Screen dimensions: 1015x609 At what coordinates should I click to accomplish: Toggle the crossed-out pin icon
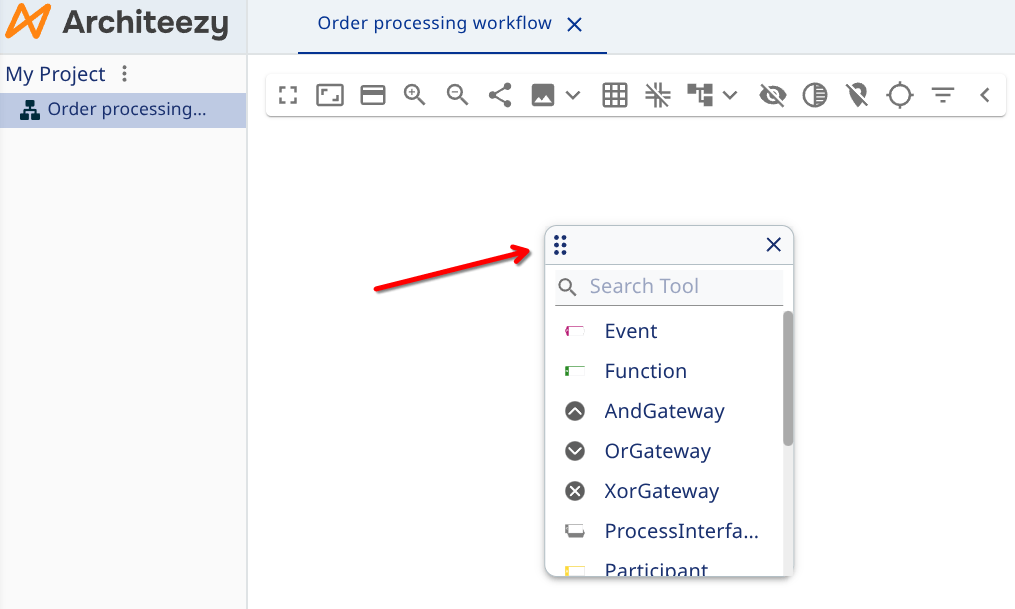point(857,95)
